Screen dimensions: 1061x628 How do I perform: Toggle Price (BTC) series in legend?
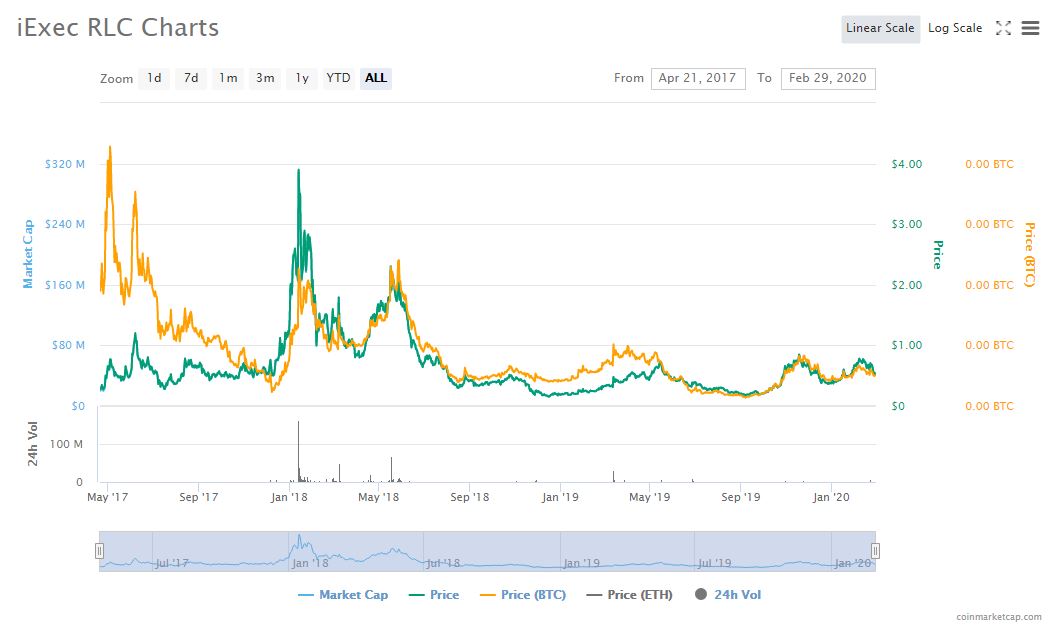[x=522, y=595]
